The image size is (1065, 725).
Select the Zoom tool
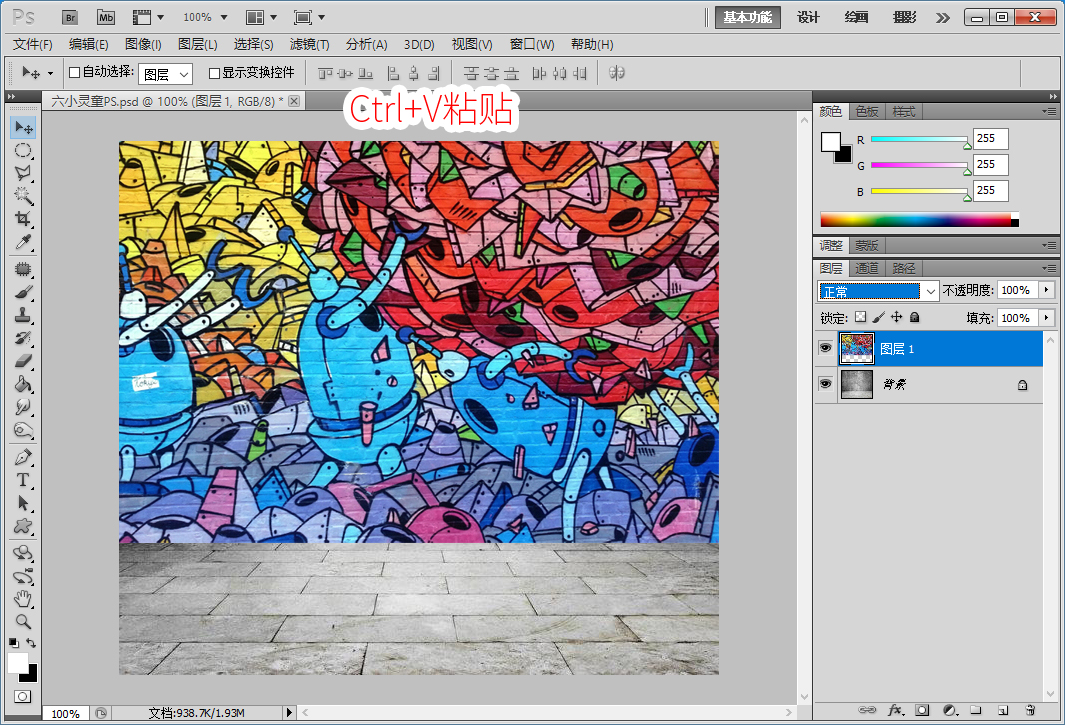23,622
